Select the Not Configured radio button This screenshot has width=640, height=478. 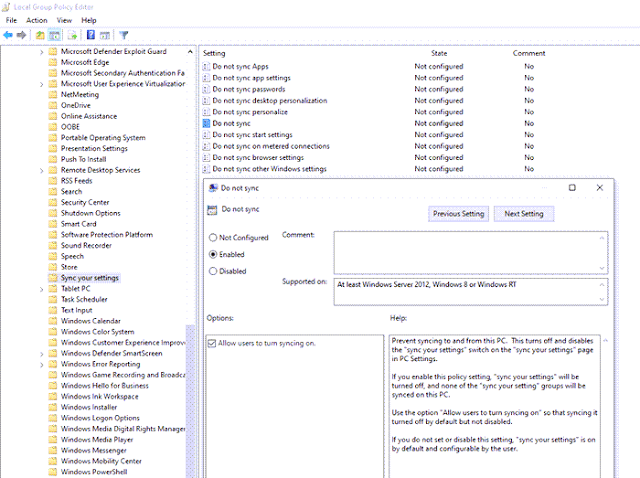[x=213, y=238]
